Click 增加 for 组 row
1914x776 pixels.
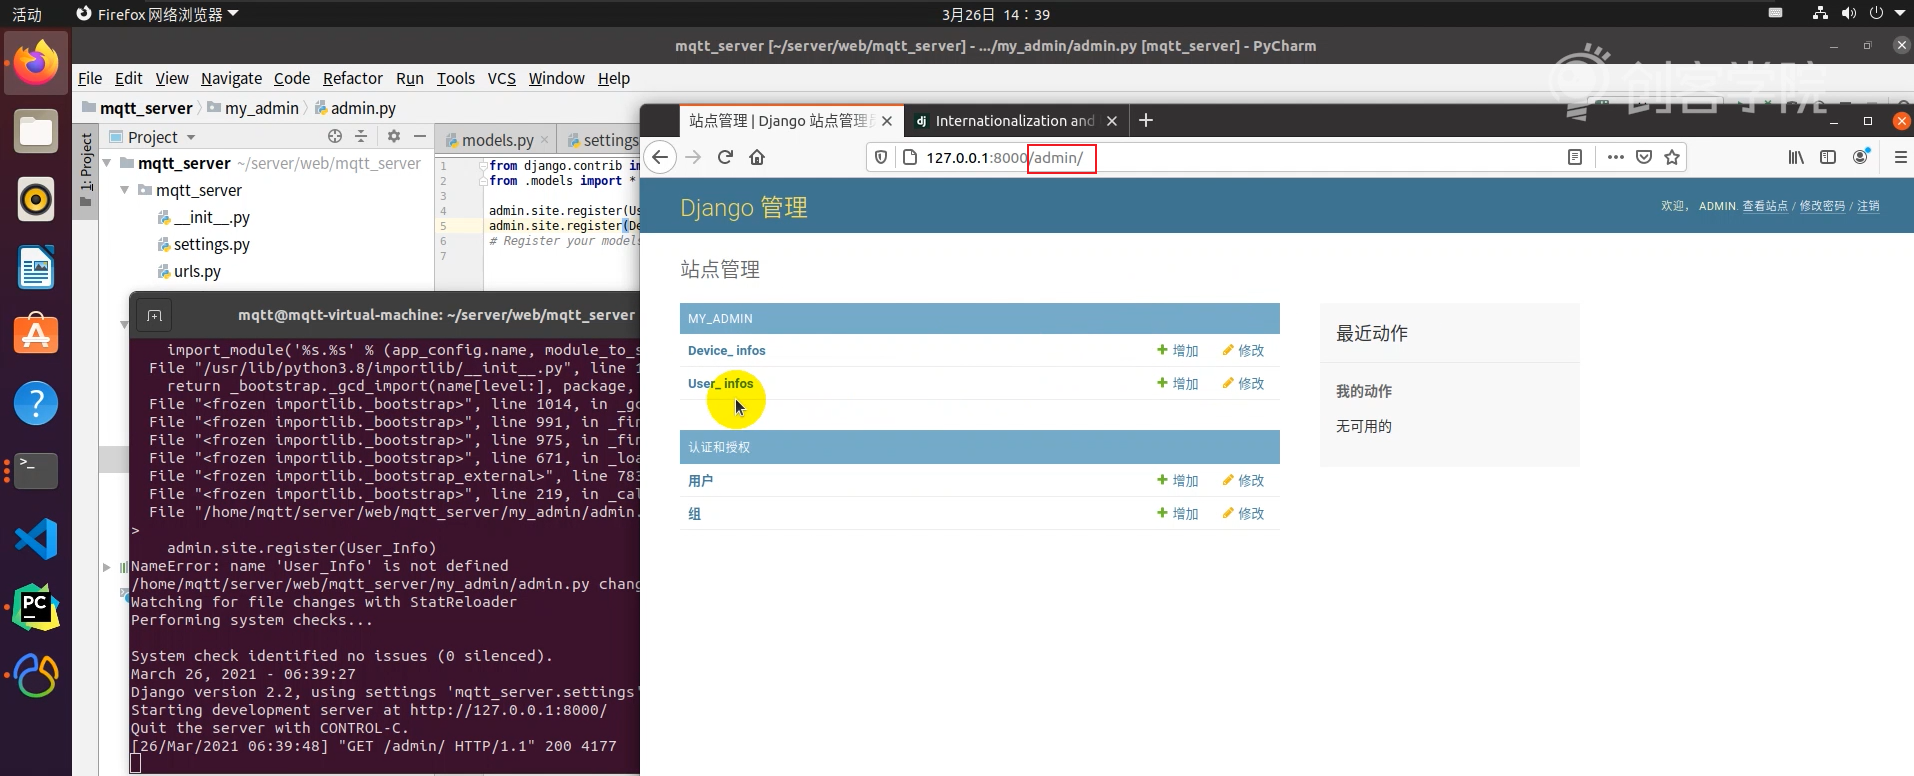click(x=1178, y=513)
